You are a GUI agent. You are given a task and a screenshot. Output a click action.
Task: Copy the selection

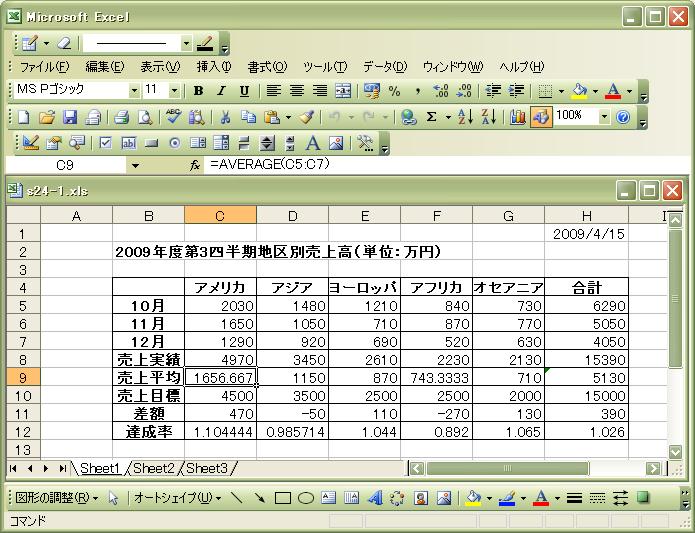[x=248, y=117]
